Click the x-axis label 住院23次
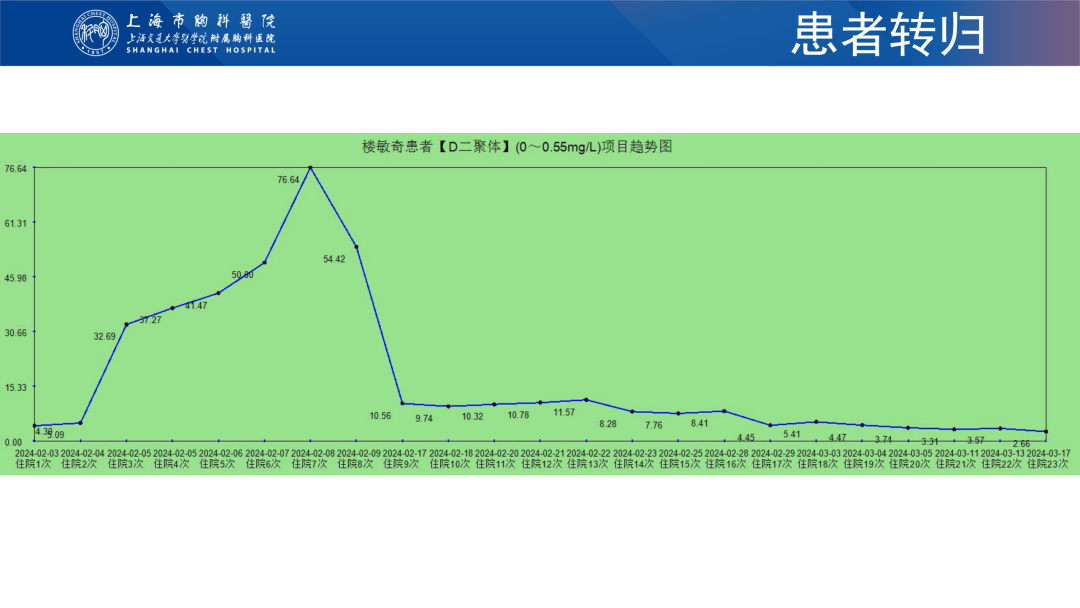Screen dimensions: 1080x608 1048,464
